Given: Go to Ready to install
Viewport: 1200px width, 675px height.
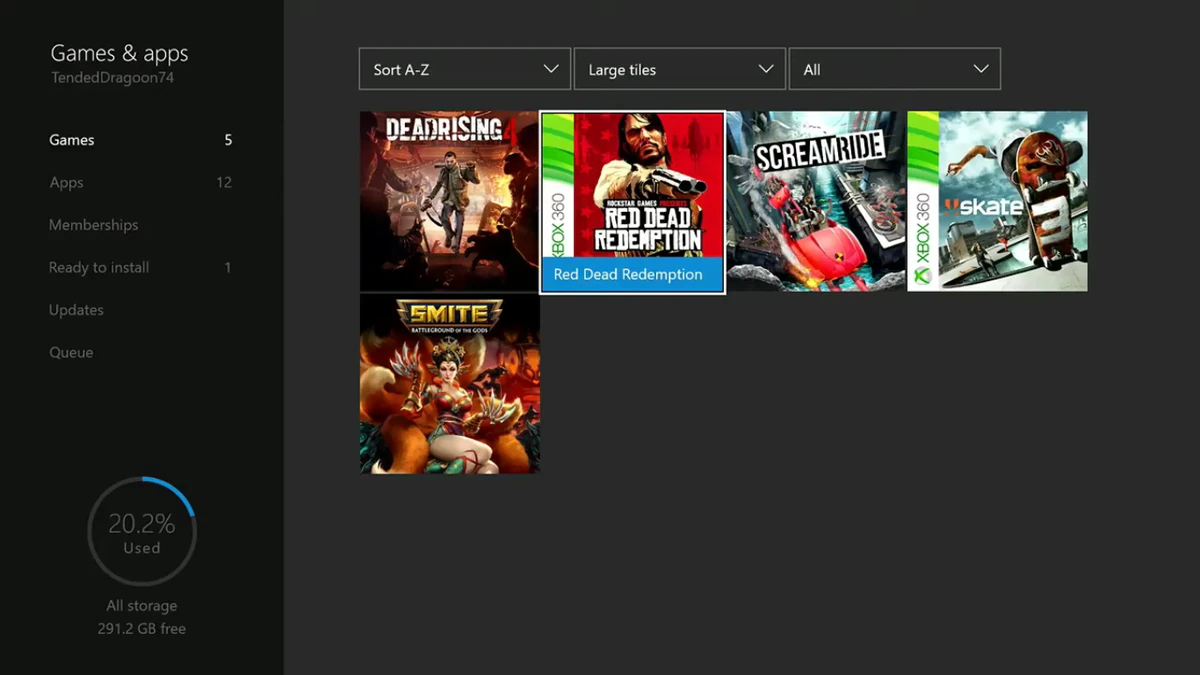Looking at the screenshot, I should pos(141,267).
